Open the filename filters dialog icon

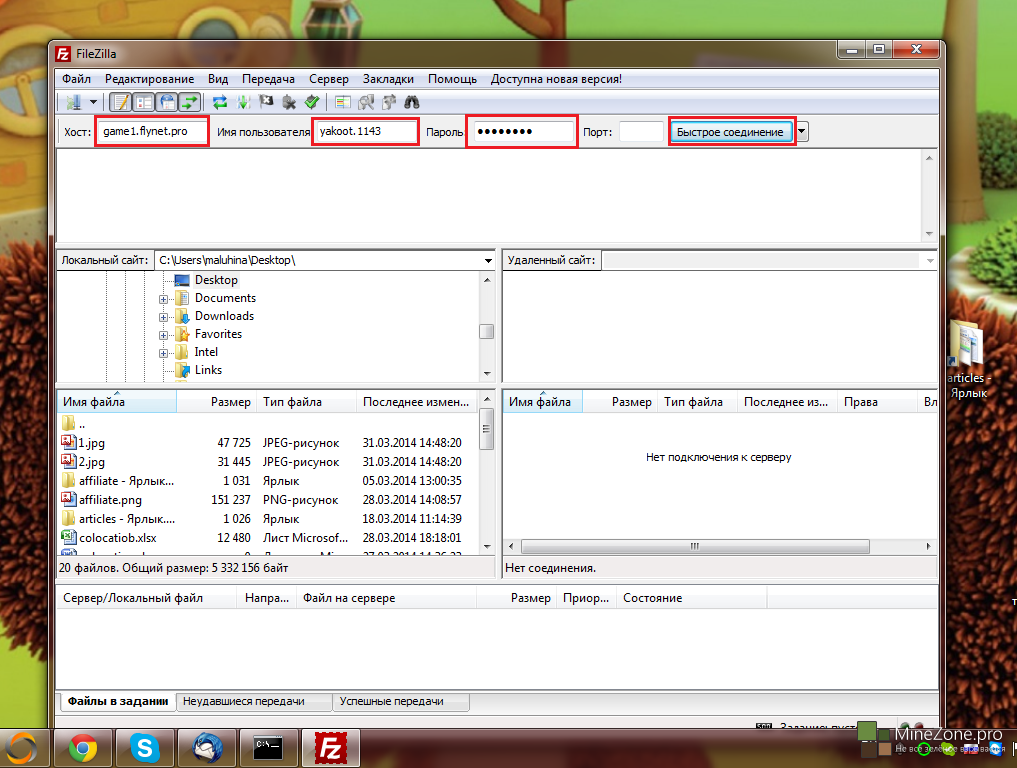343,102
